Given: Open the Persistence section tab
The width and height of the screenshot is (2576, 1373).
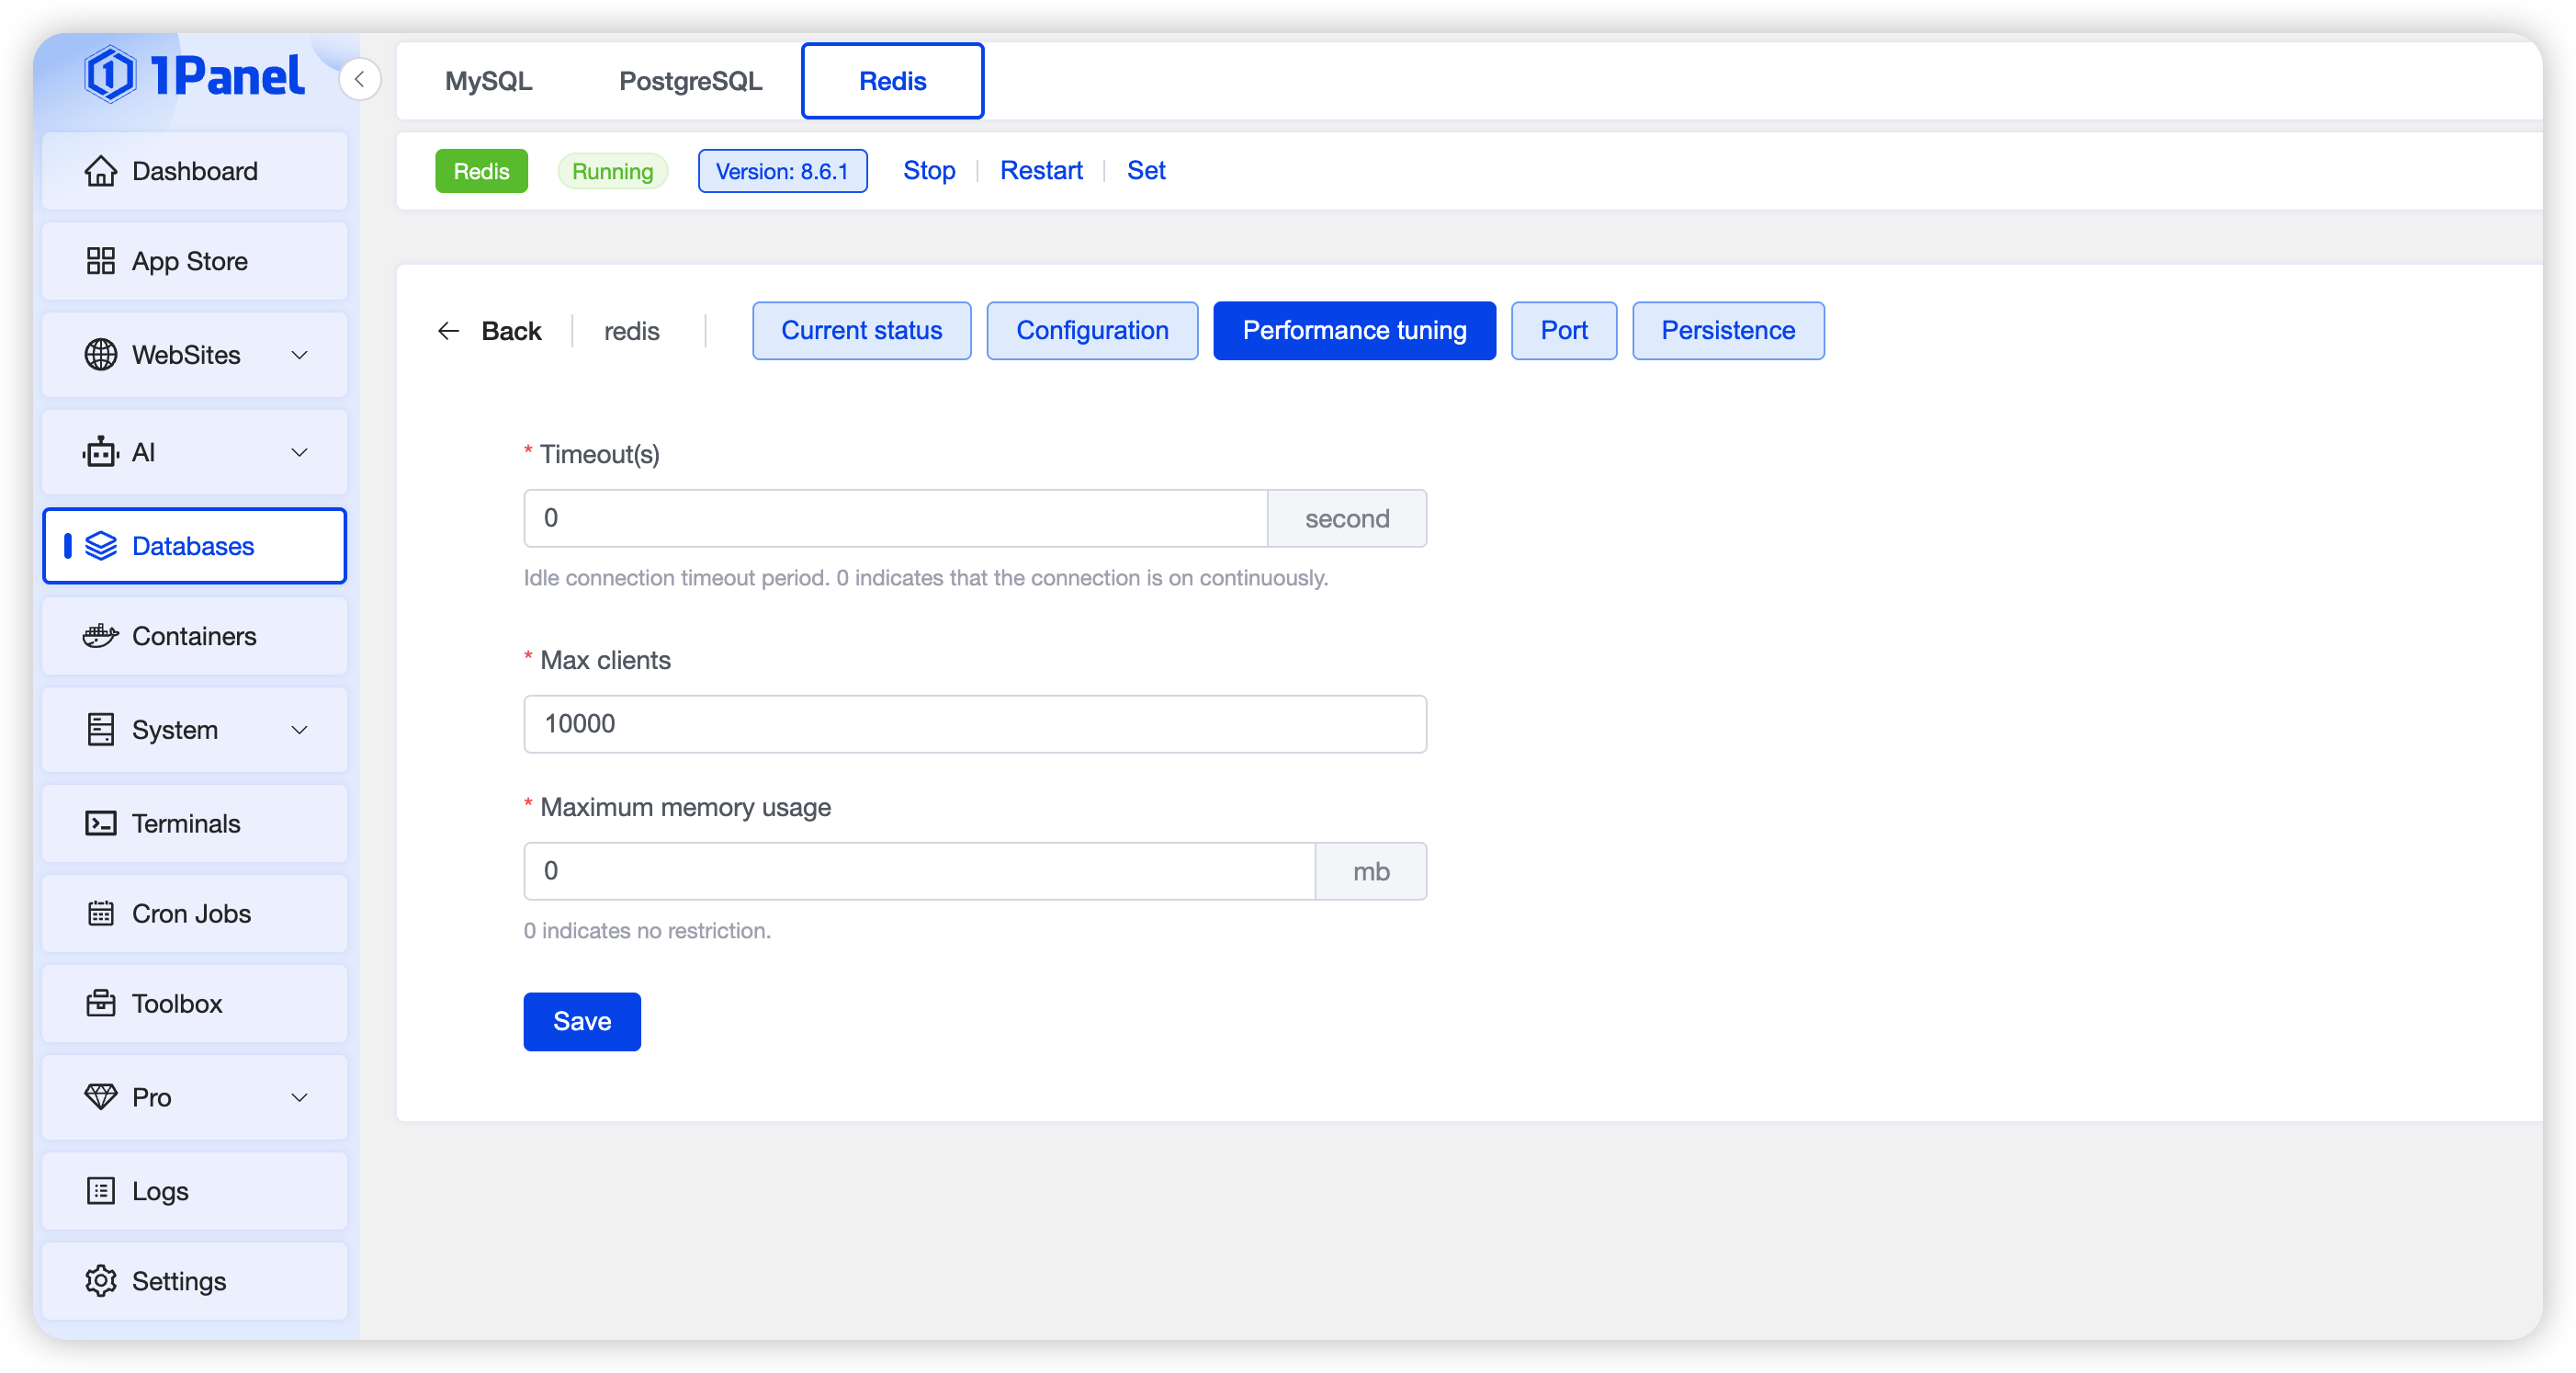Looking at the screenshot, I should coord(1727,330).
